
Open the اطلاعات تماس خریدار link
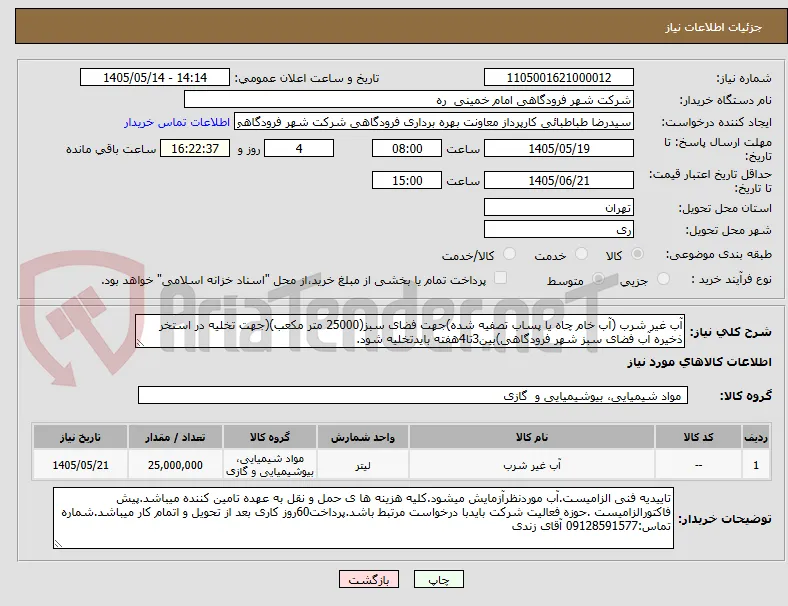click(177, 122)
